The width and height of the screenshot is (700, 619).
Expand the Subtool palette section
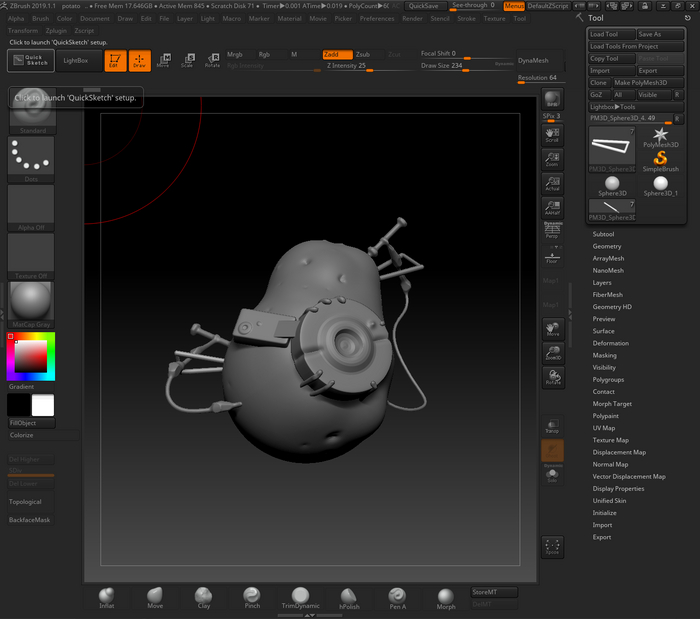click(x=604, y=234)
